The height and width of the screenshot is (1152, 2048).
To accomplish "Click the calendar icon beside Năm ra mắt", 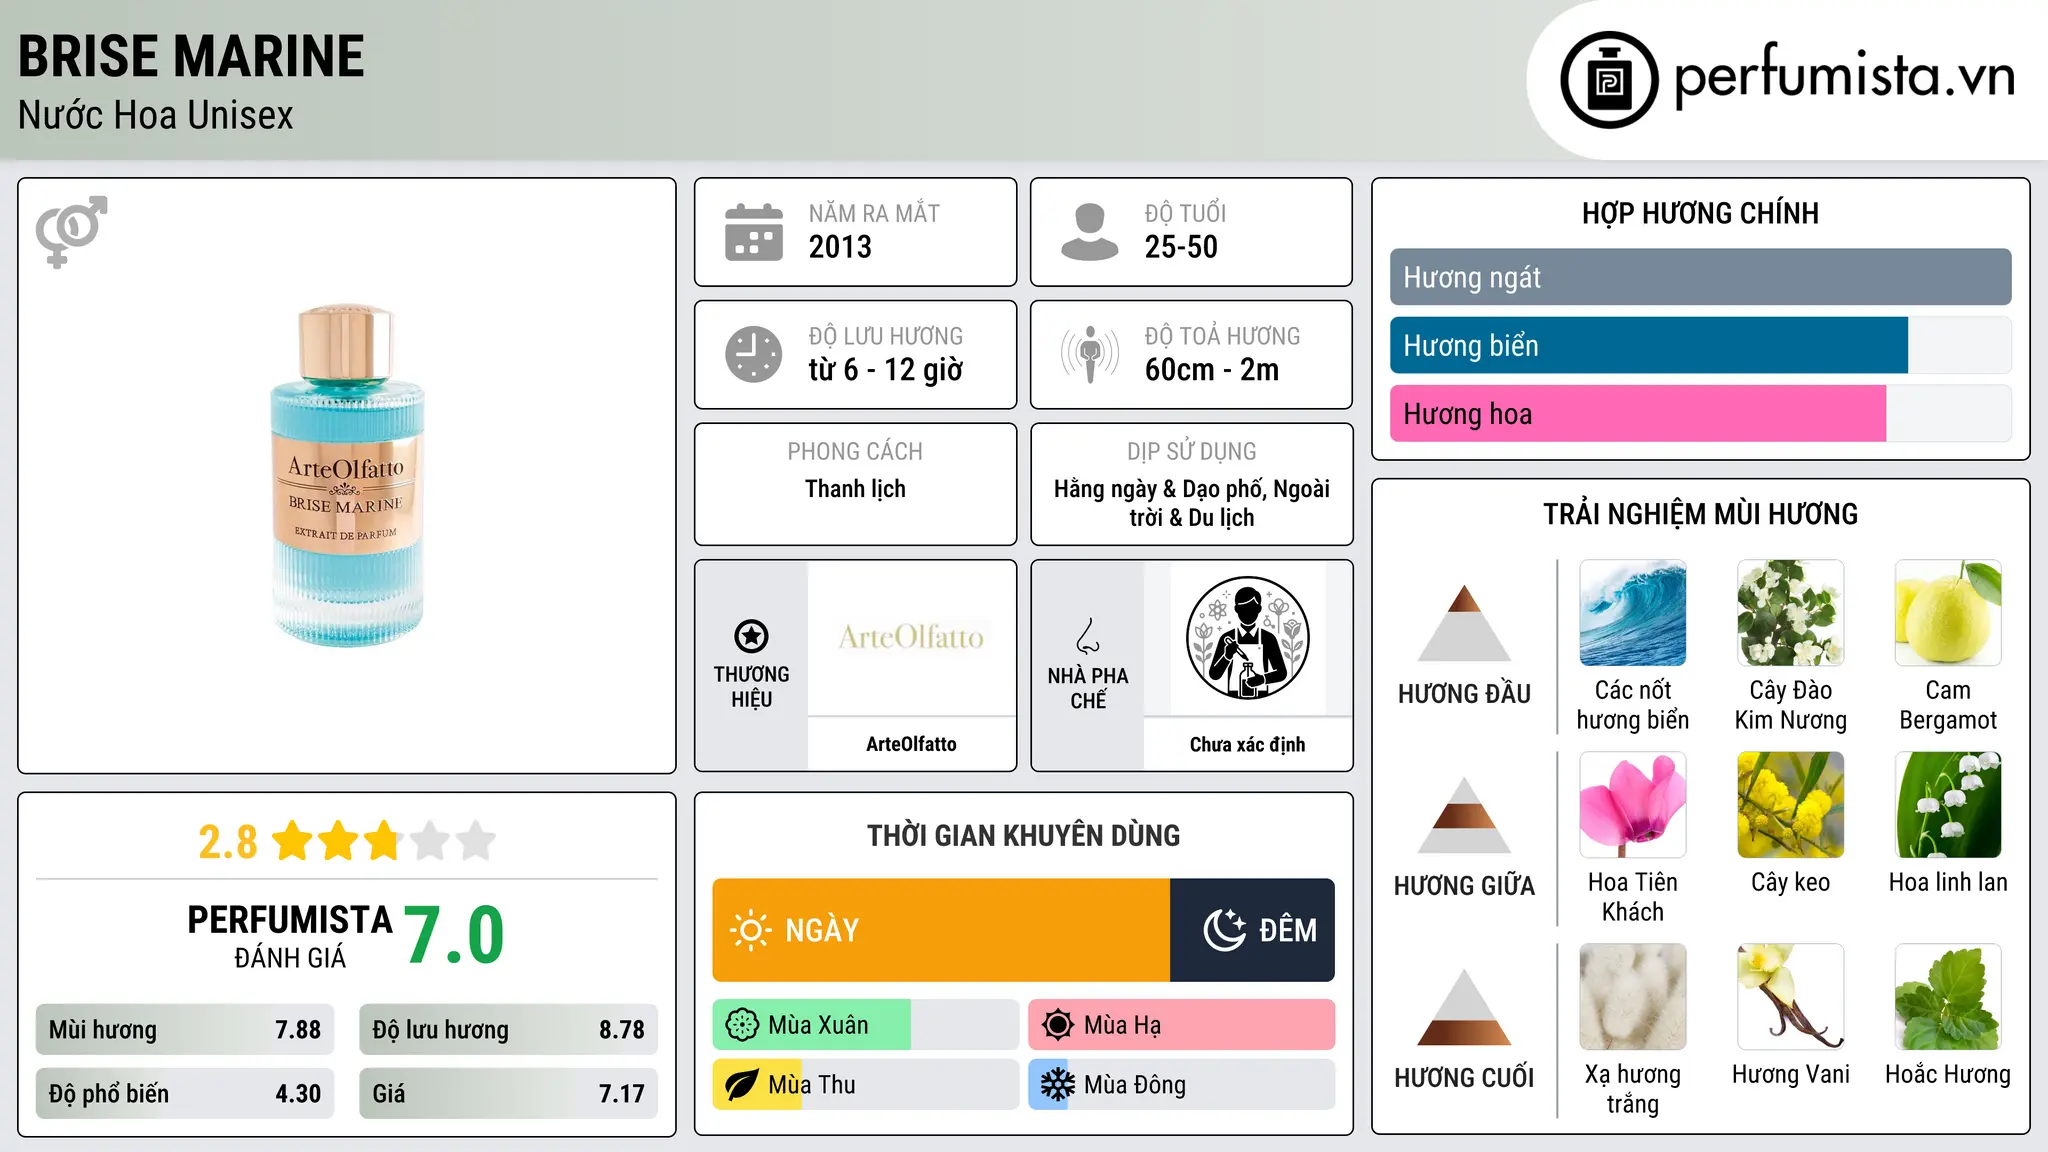I will click(x=754, y=232).
